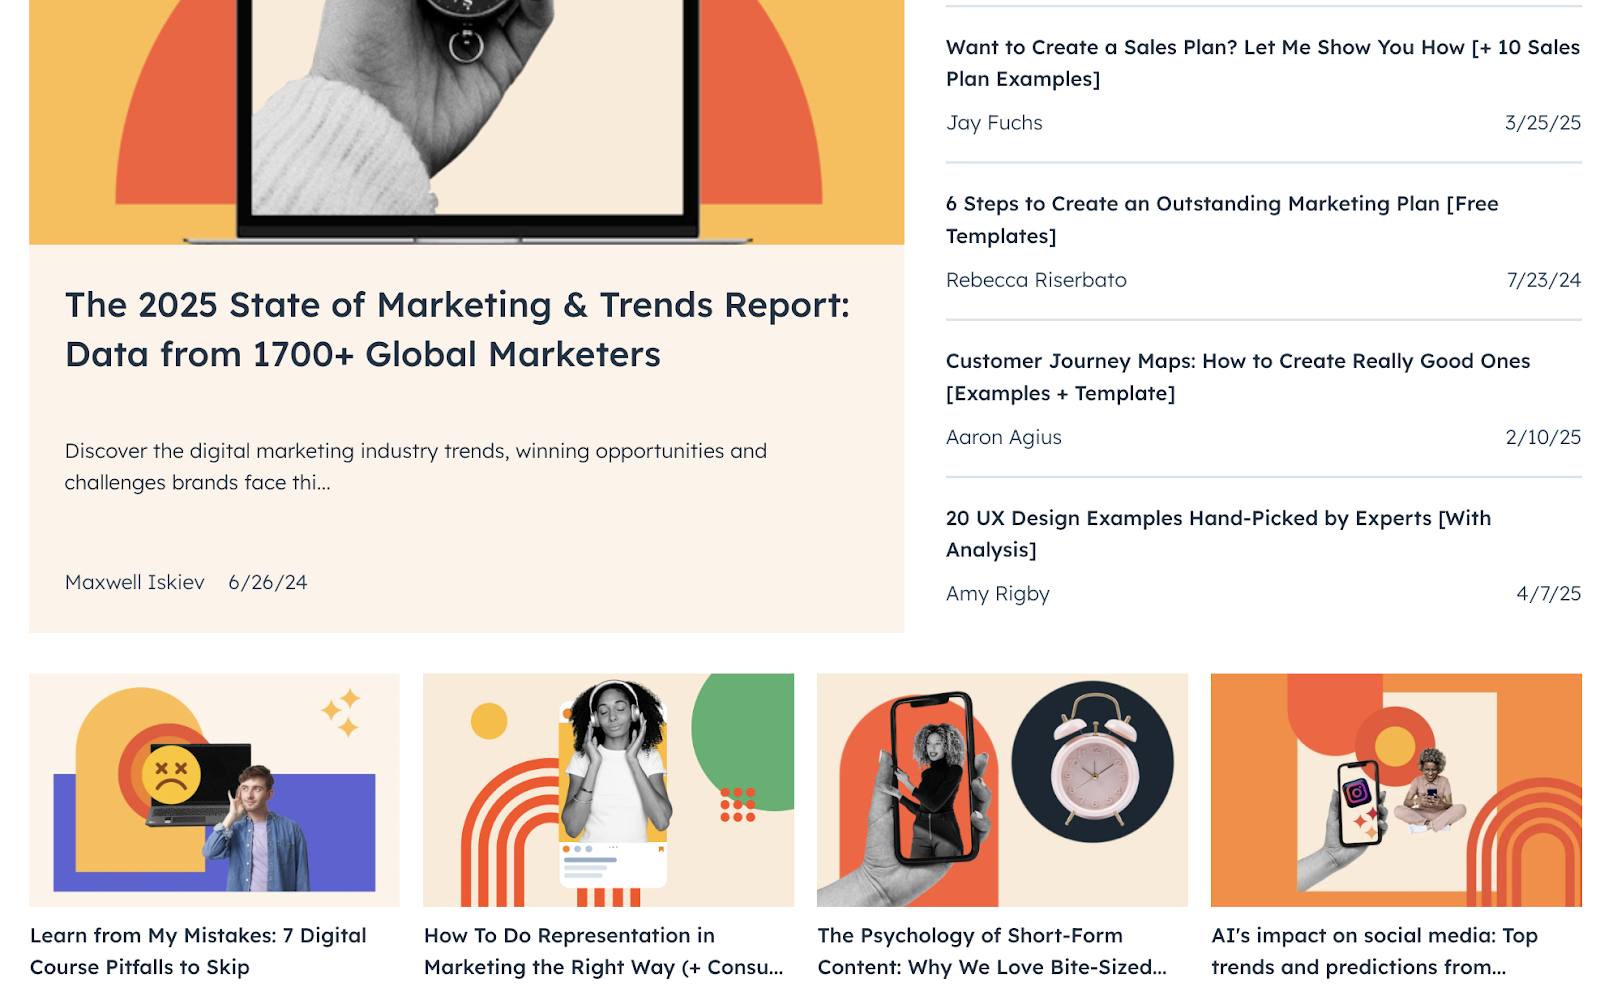This screenshot has width=1600, height=992.
Task: Read How To Do Representation in Marketing
Action: [x=603, y=951]
